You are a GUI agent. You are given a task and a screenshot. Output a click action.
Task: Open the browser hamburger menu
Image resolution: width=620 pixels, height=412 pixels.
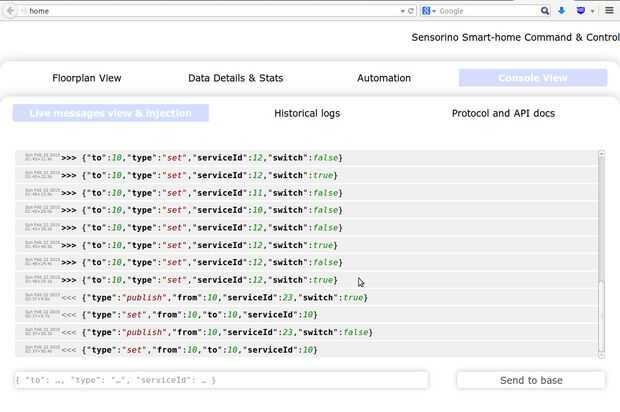click(x=609, y=11)
